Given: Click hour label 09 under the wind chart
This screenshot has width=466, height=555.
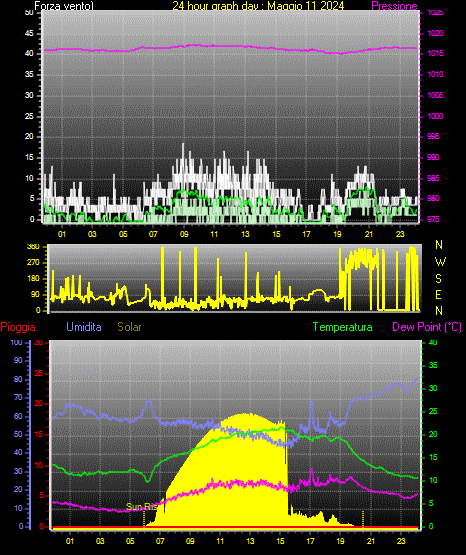Looking at the screenshot, I should coord(184,234).
